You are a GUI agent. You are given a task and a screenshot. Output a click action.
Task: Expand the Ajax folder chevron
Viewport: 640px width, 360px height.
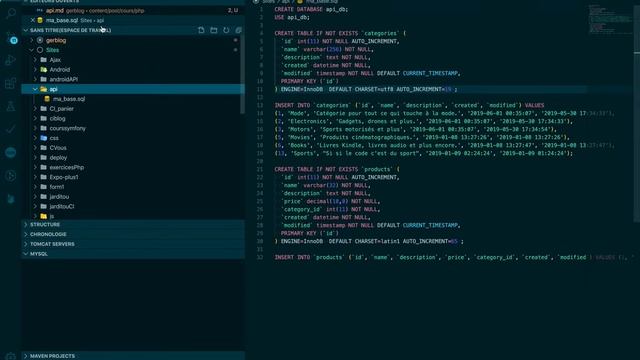36,60
